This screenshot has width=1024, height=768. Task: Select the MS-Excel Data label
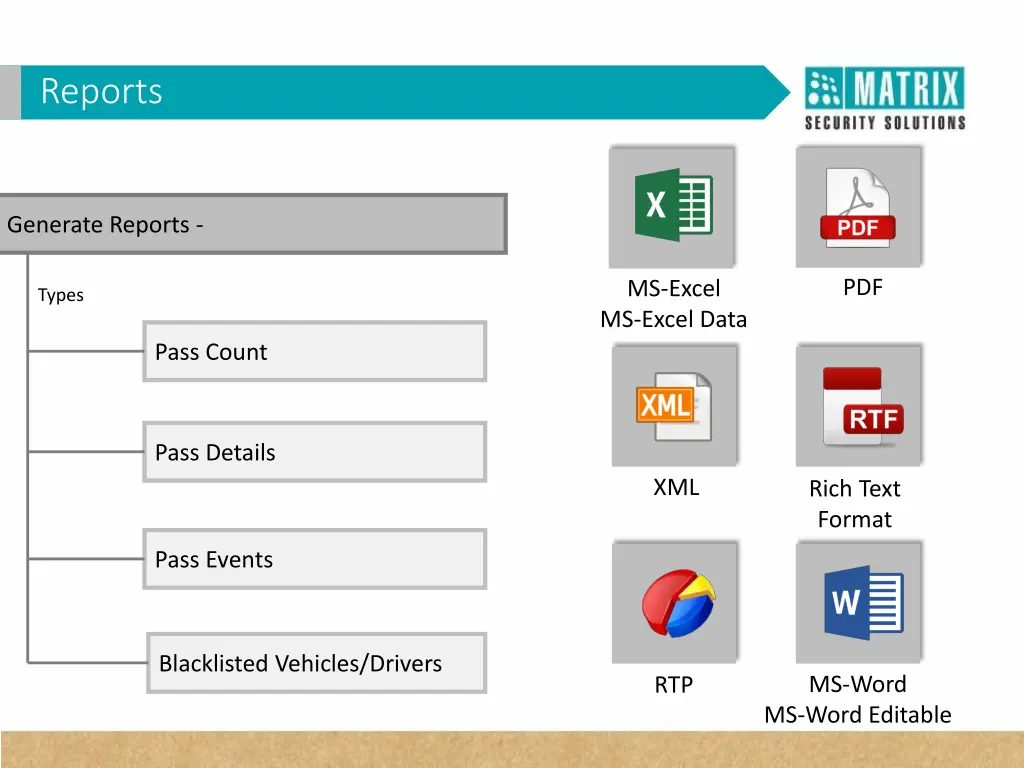click(673, 319)
